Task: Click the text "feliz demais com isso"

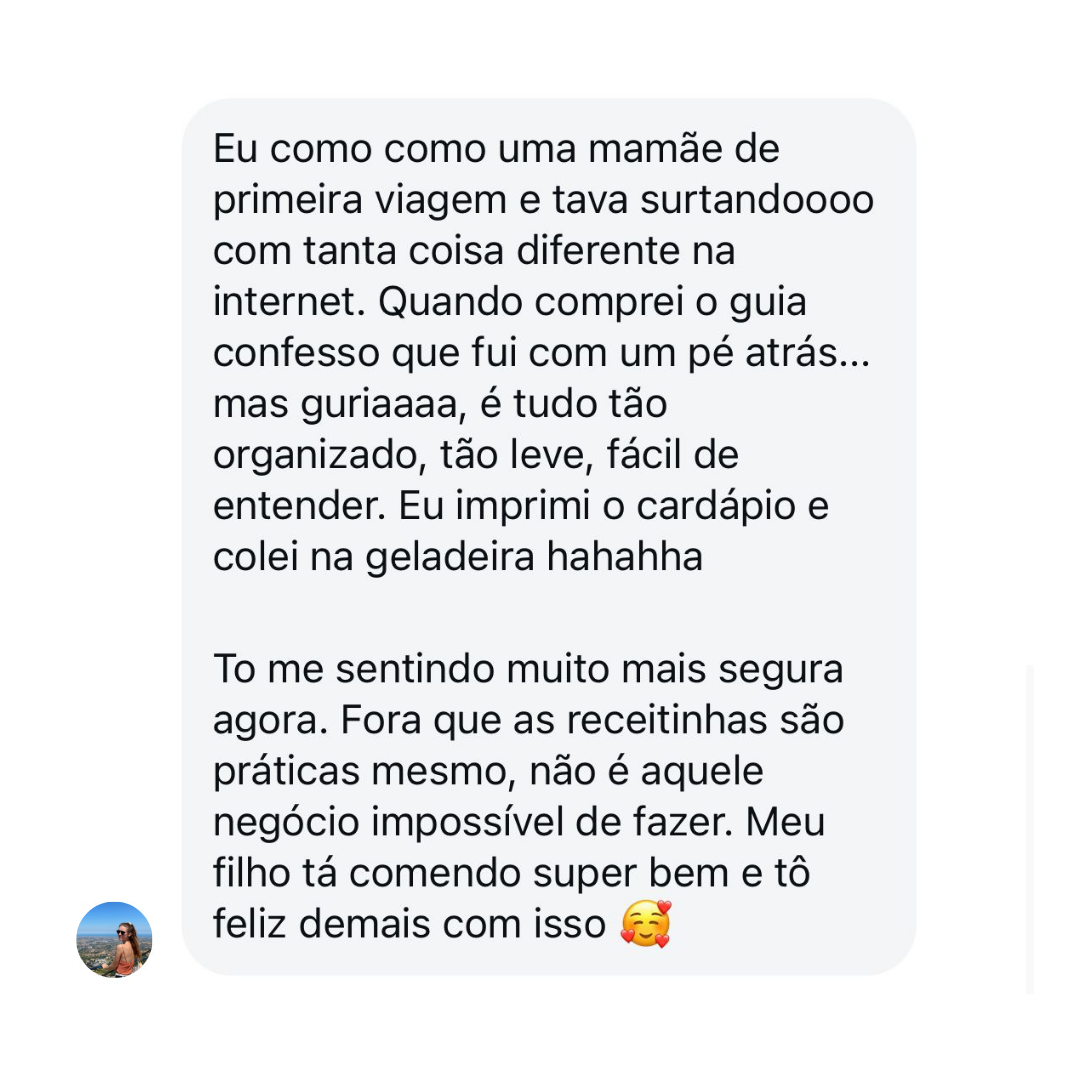Action: point(409,924)
